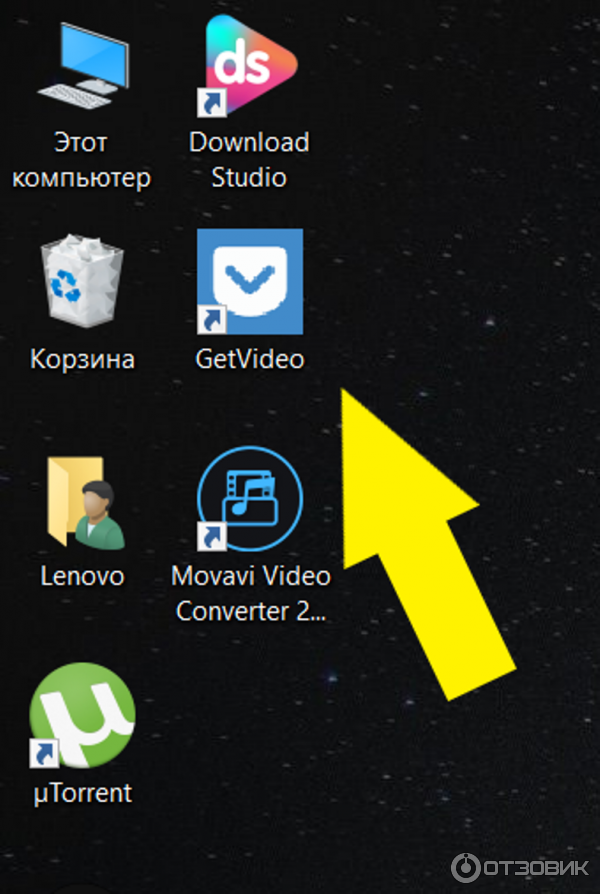Click the shortcut arrow badge on Download Studio
Image resolution: width=600 pixels, height=894 pixels.
(x=212, y=103)
